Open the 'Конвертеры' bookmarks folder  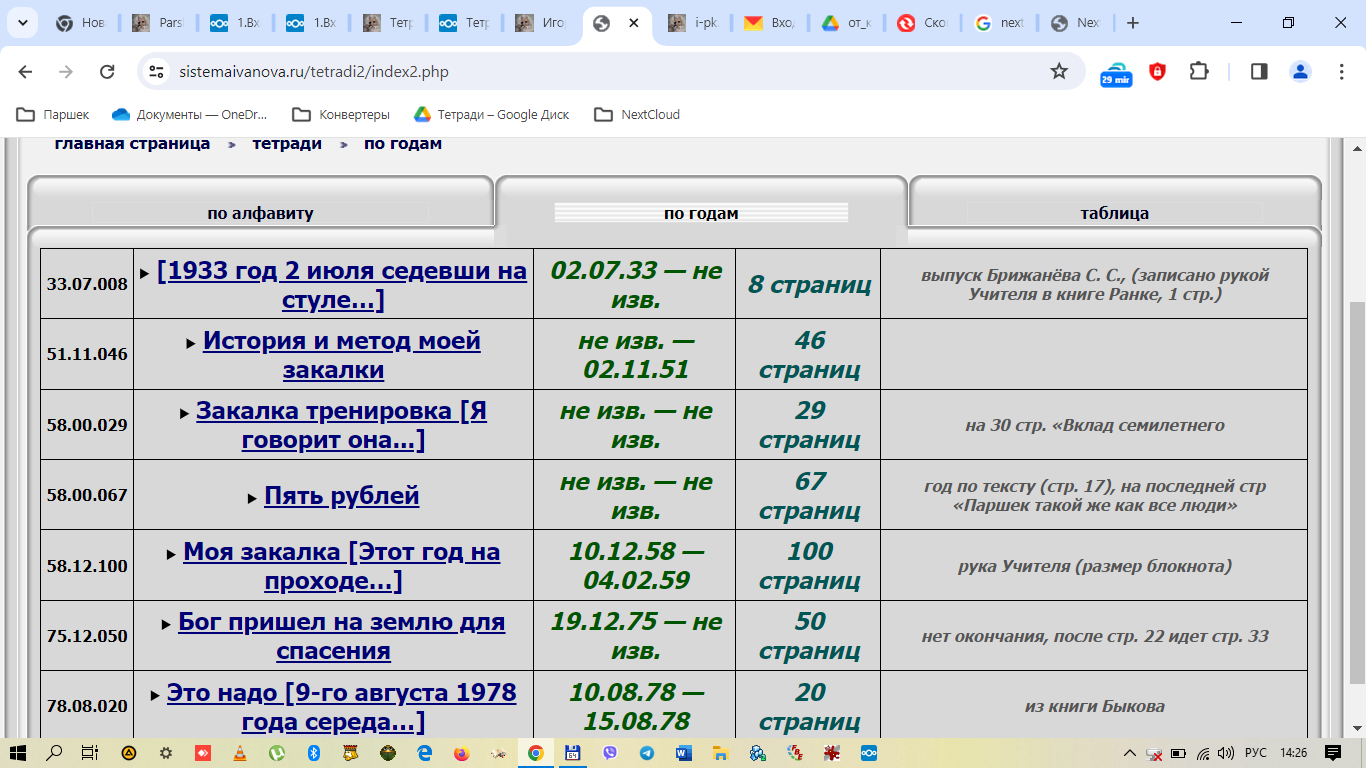341,115
